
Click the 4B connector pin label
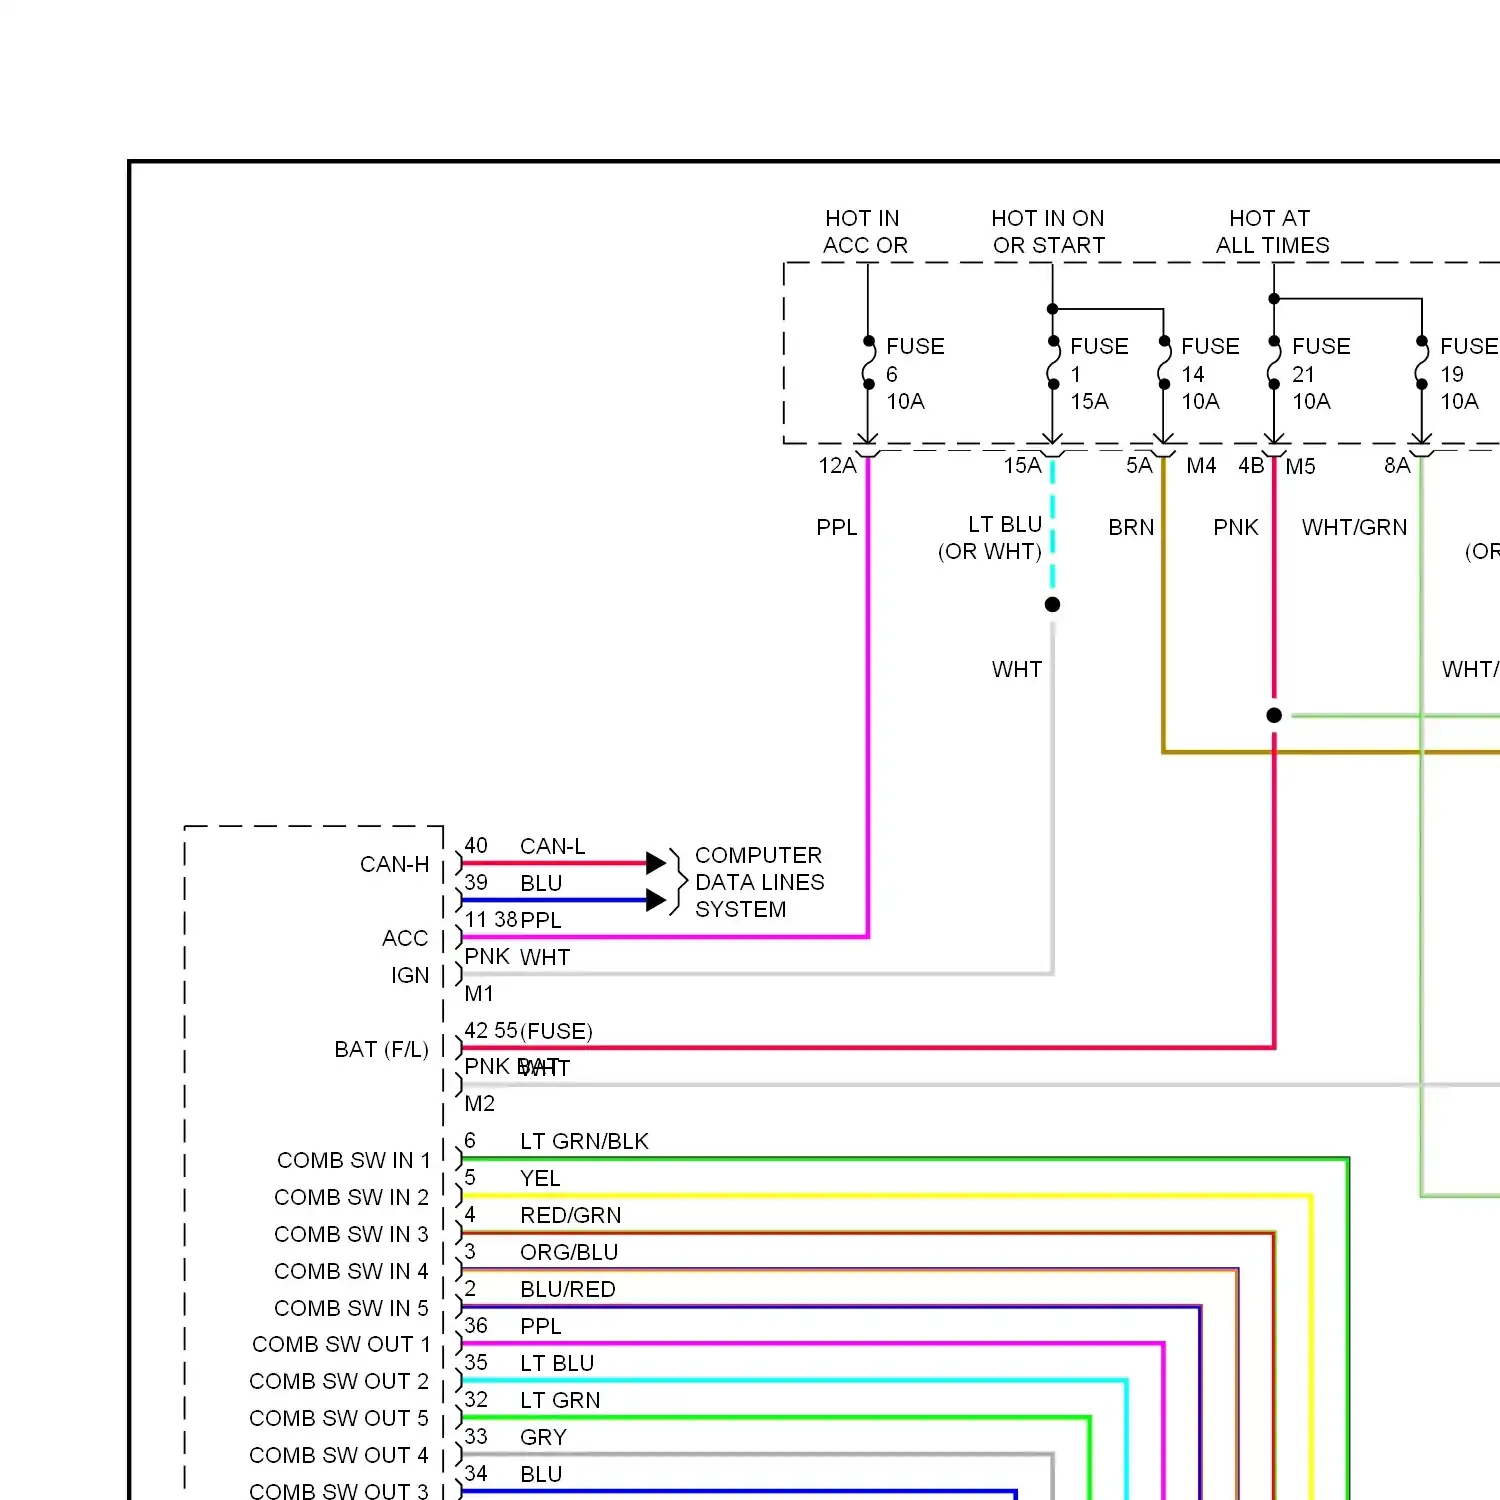(1251, 466)
